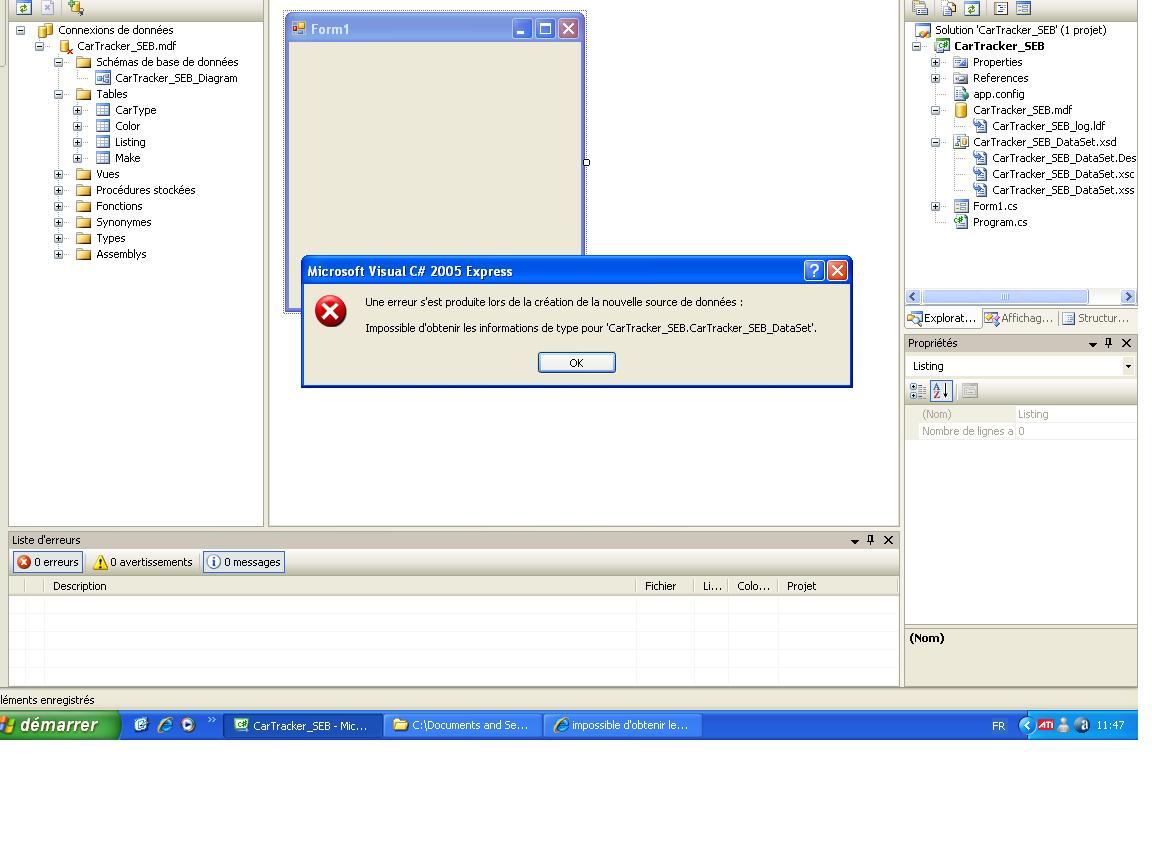
Task: Toggle the 0 messages filter button
Action: coord(244,562)
